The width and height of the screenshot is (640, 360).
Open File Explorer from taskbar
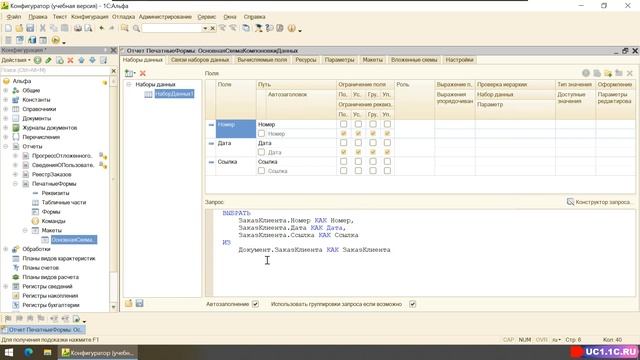coord(47,352)
